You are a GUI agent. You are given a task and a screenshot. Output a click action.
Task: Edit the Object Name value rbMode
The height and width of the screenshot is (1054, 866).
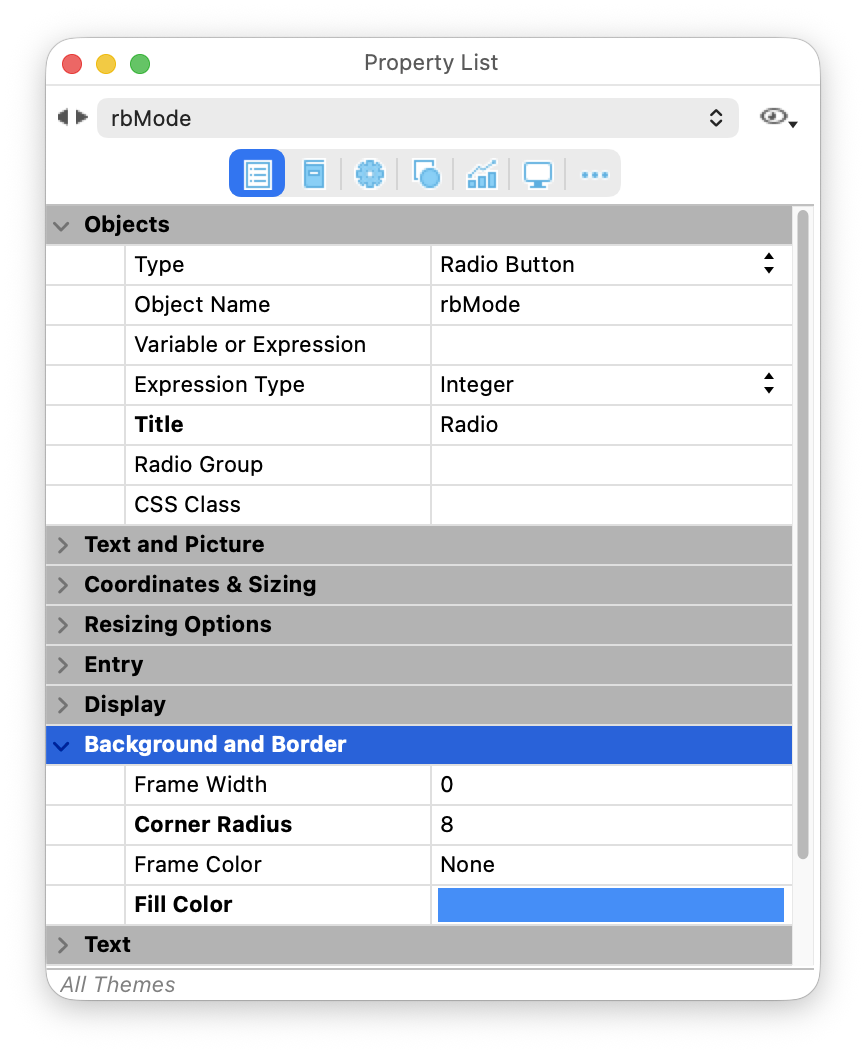click(x=611, y=305)
